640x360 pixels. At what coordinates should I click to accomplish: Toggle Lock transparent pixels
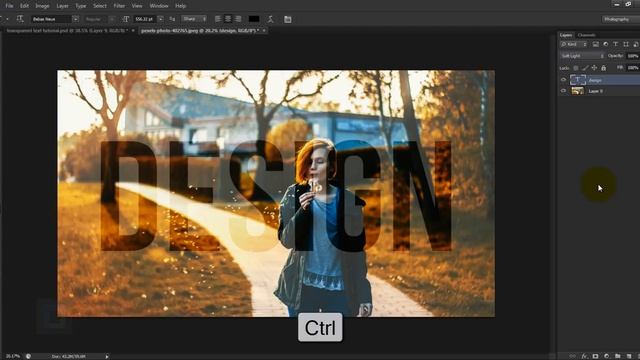pos(576,68)
